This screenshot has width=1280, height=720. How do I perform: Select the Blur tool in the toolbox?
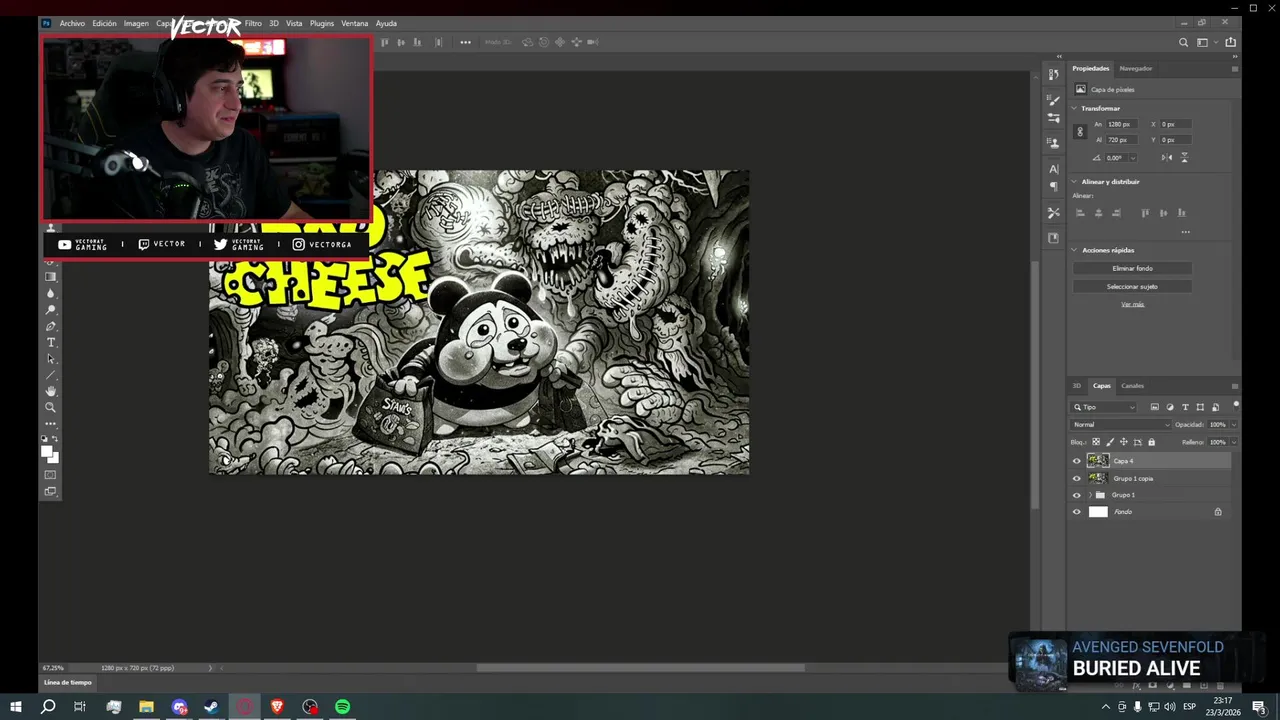[x=50, y=293]
